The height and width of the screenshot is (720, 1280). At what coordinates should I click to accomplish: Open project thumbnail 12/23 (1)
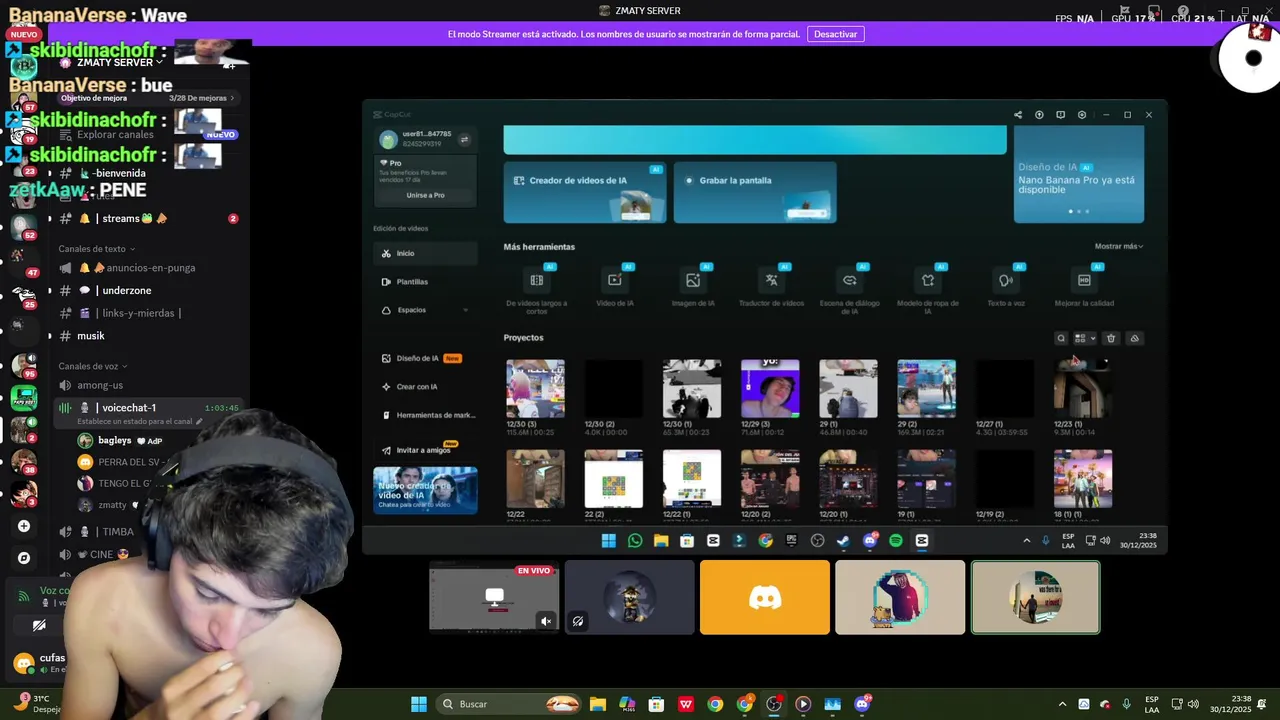pos(1083,388)
